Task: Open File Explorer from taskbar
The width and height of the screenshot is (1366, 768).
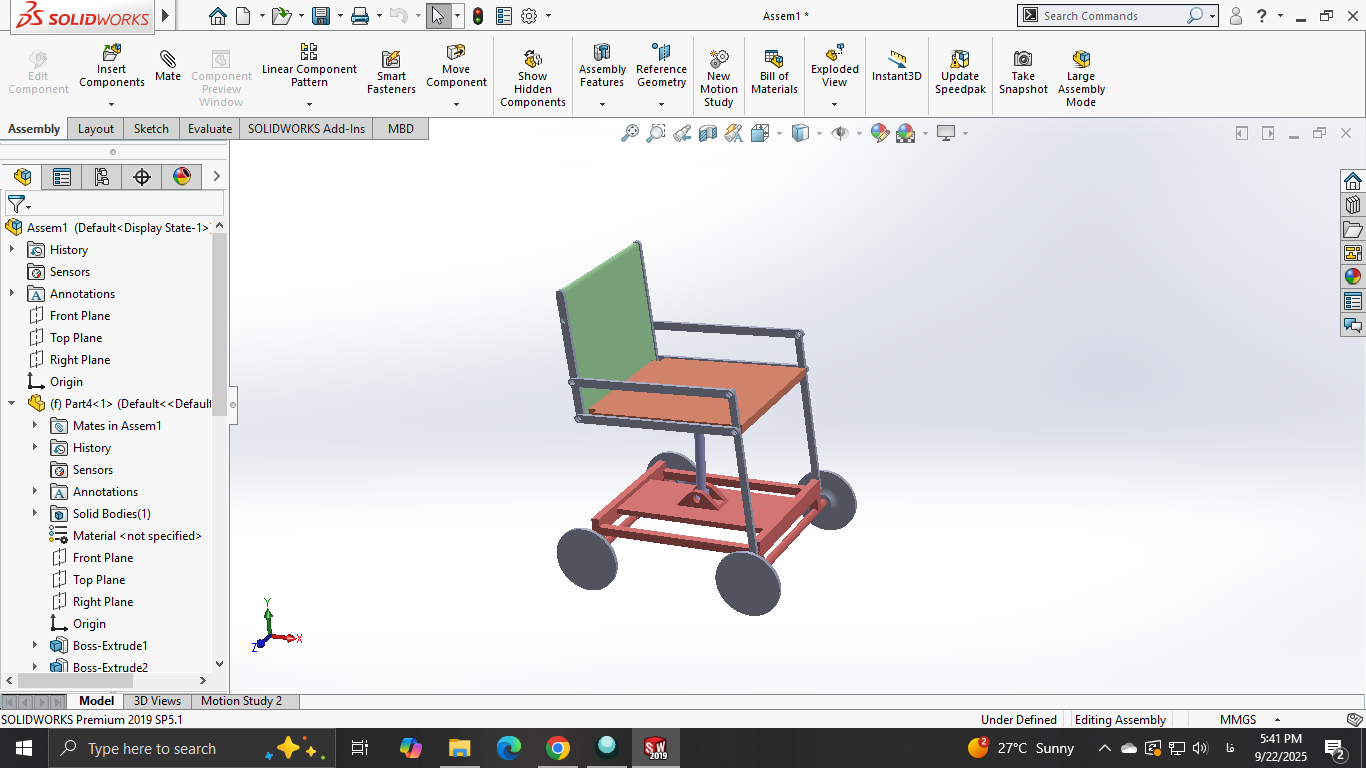Action: point(460,748)
